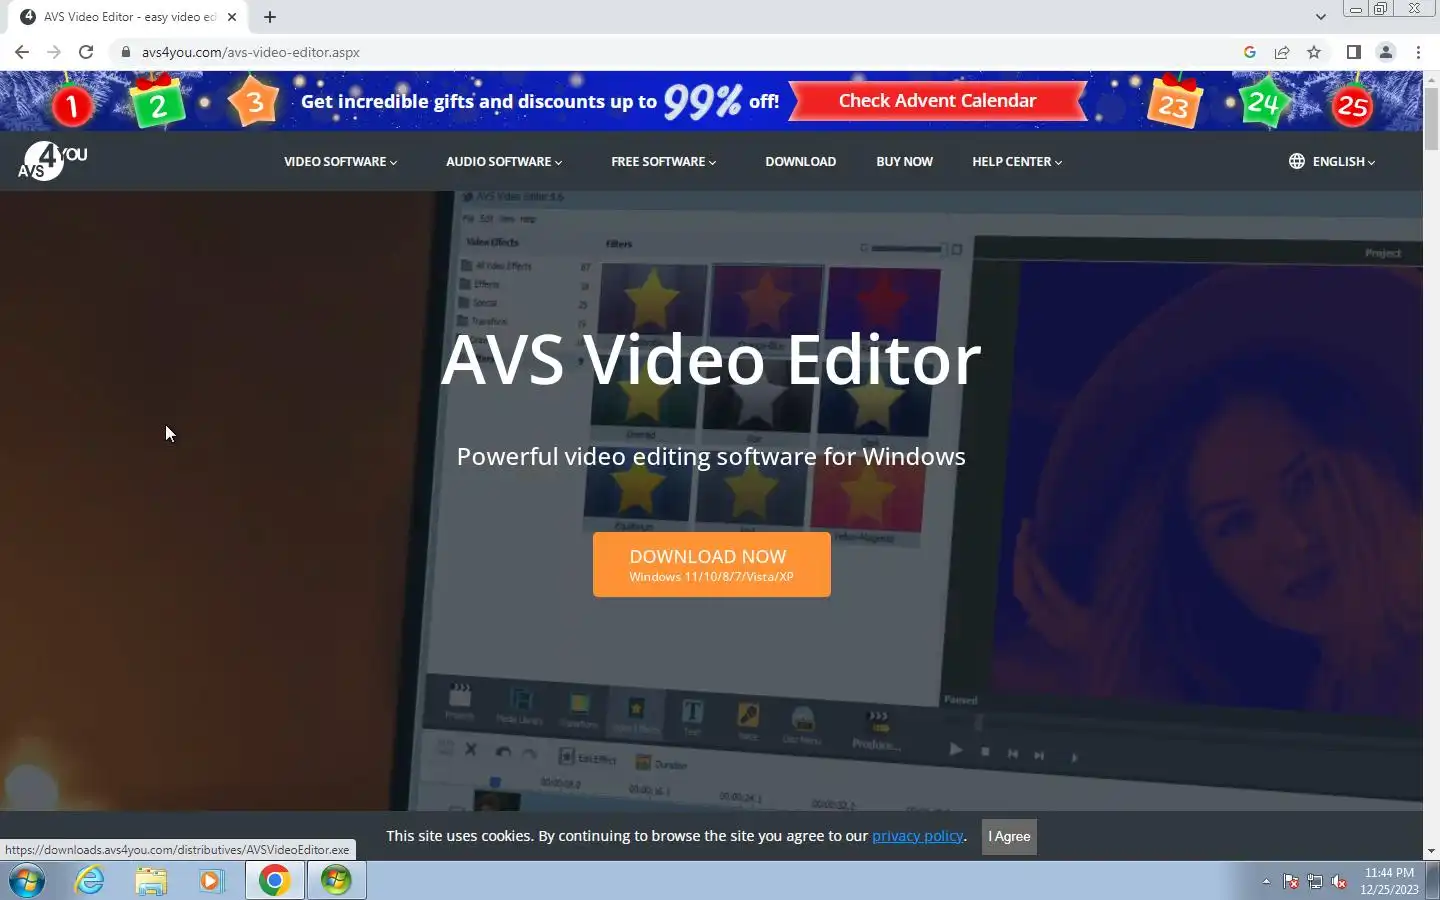Screen dimensions: 1440x900
Task: Open advent calendar day 2 gift
Action: coord(158,104)
